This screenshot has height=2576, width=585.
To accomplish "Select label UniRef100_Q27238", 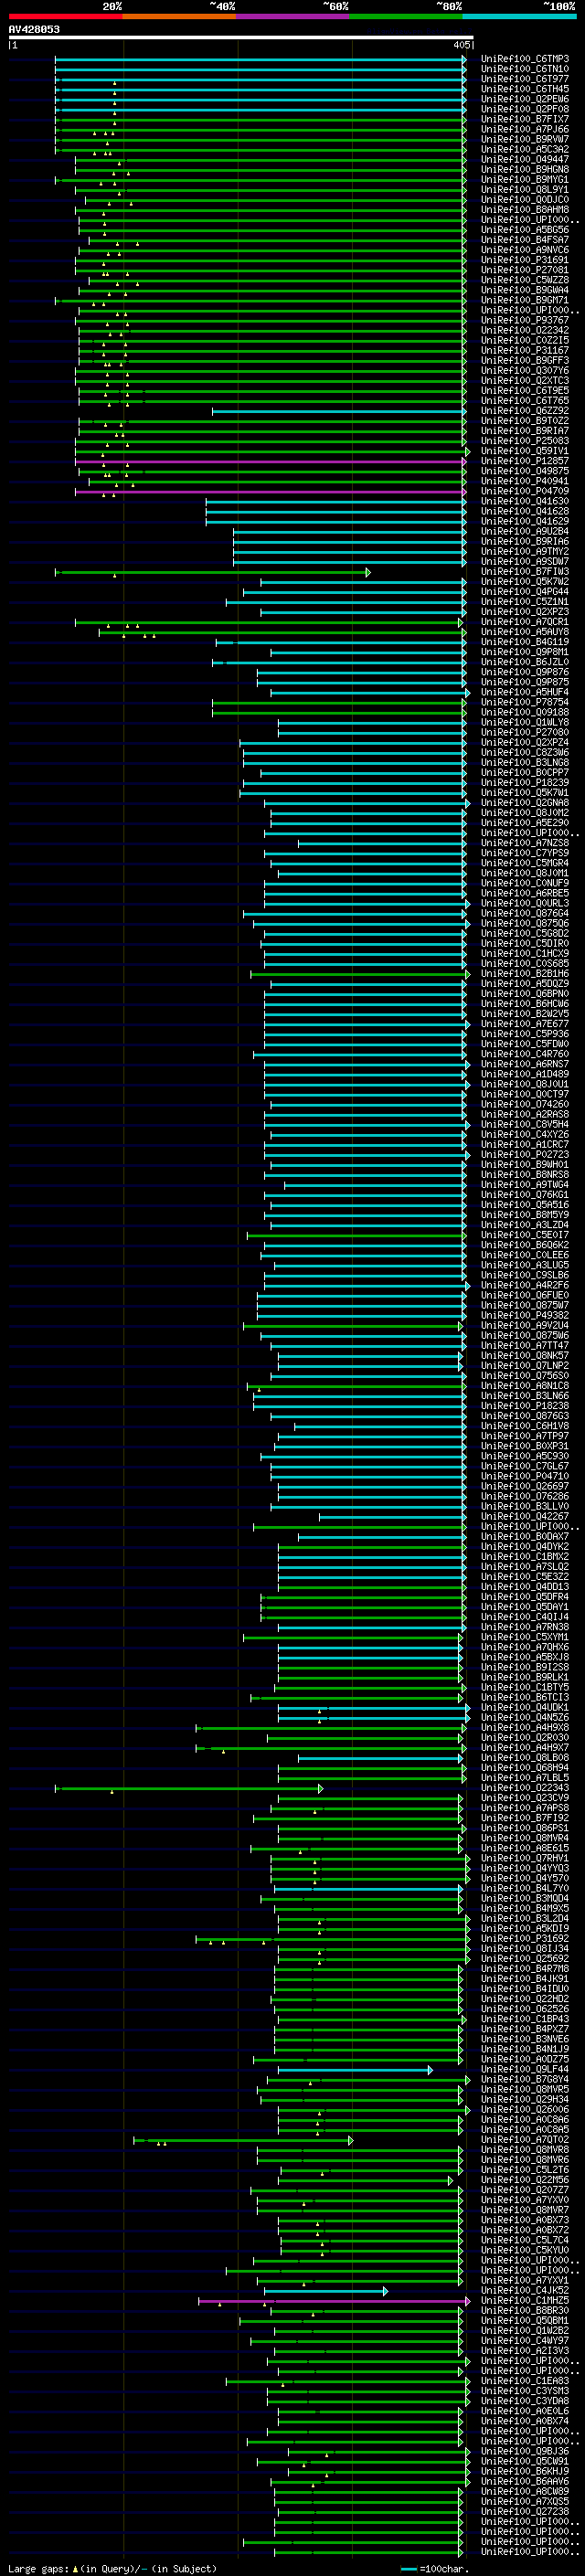I will click(x=524, y=2511).
